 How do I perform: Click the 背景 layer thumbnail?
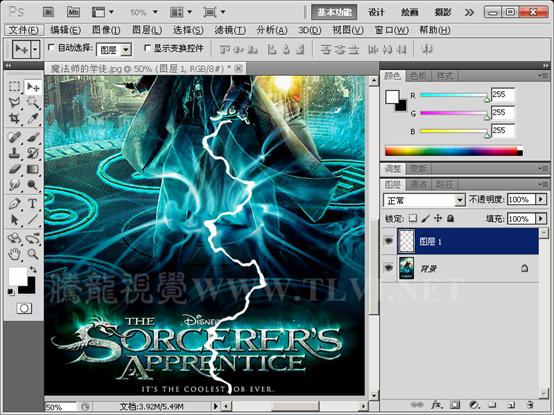point(406,268)
